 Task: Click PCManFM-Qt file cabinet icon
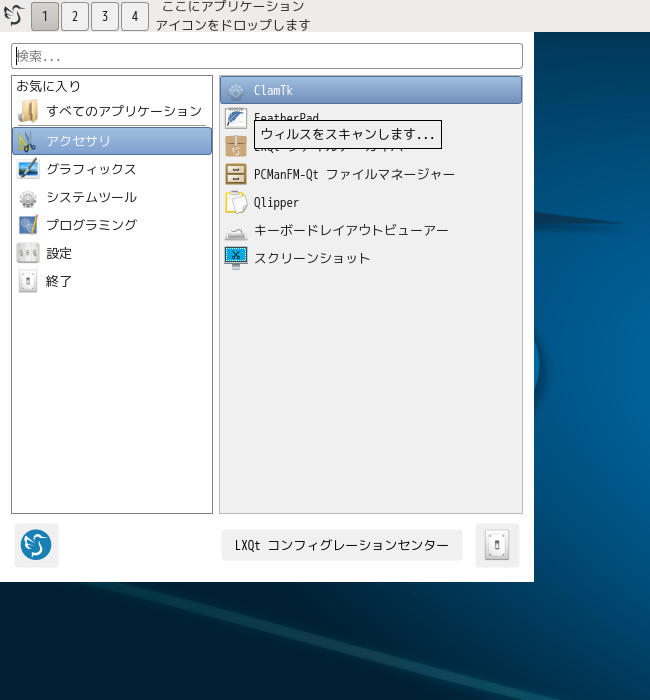[x=236, y=174]
